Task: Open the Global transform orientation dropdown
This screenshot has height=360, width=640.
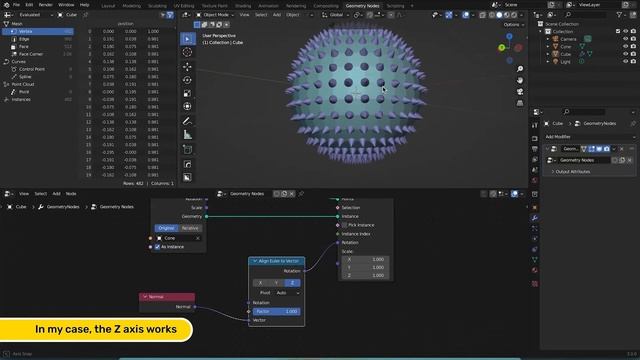Action: (336, 15)
